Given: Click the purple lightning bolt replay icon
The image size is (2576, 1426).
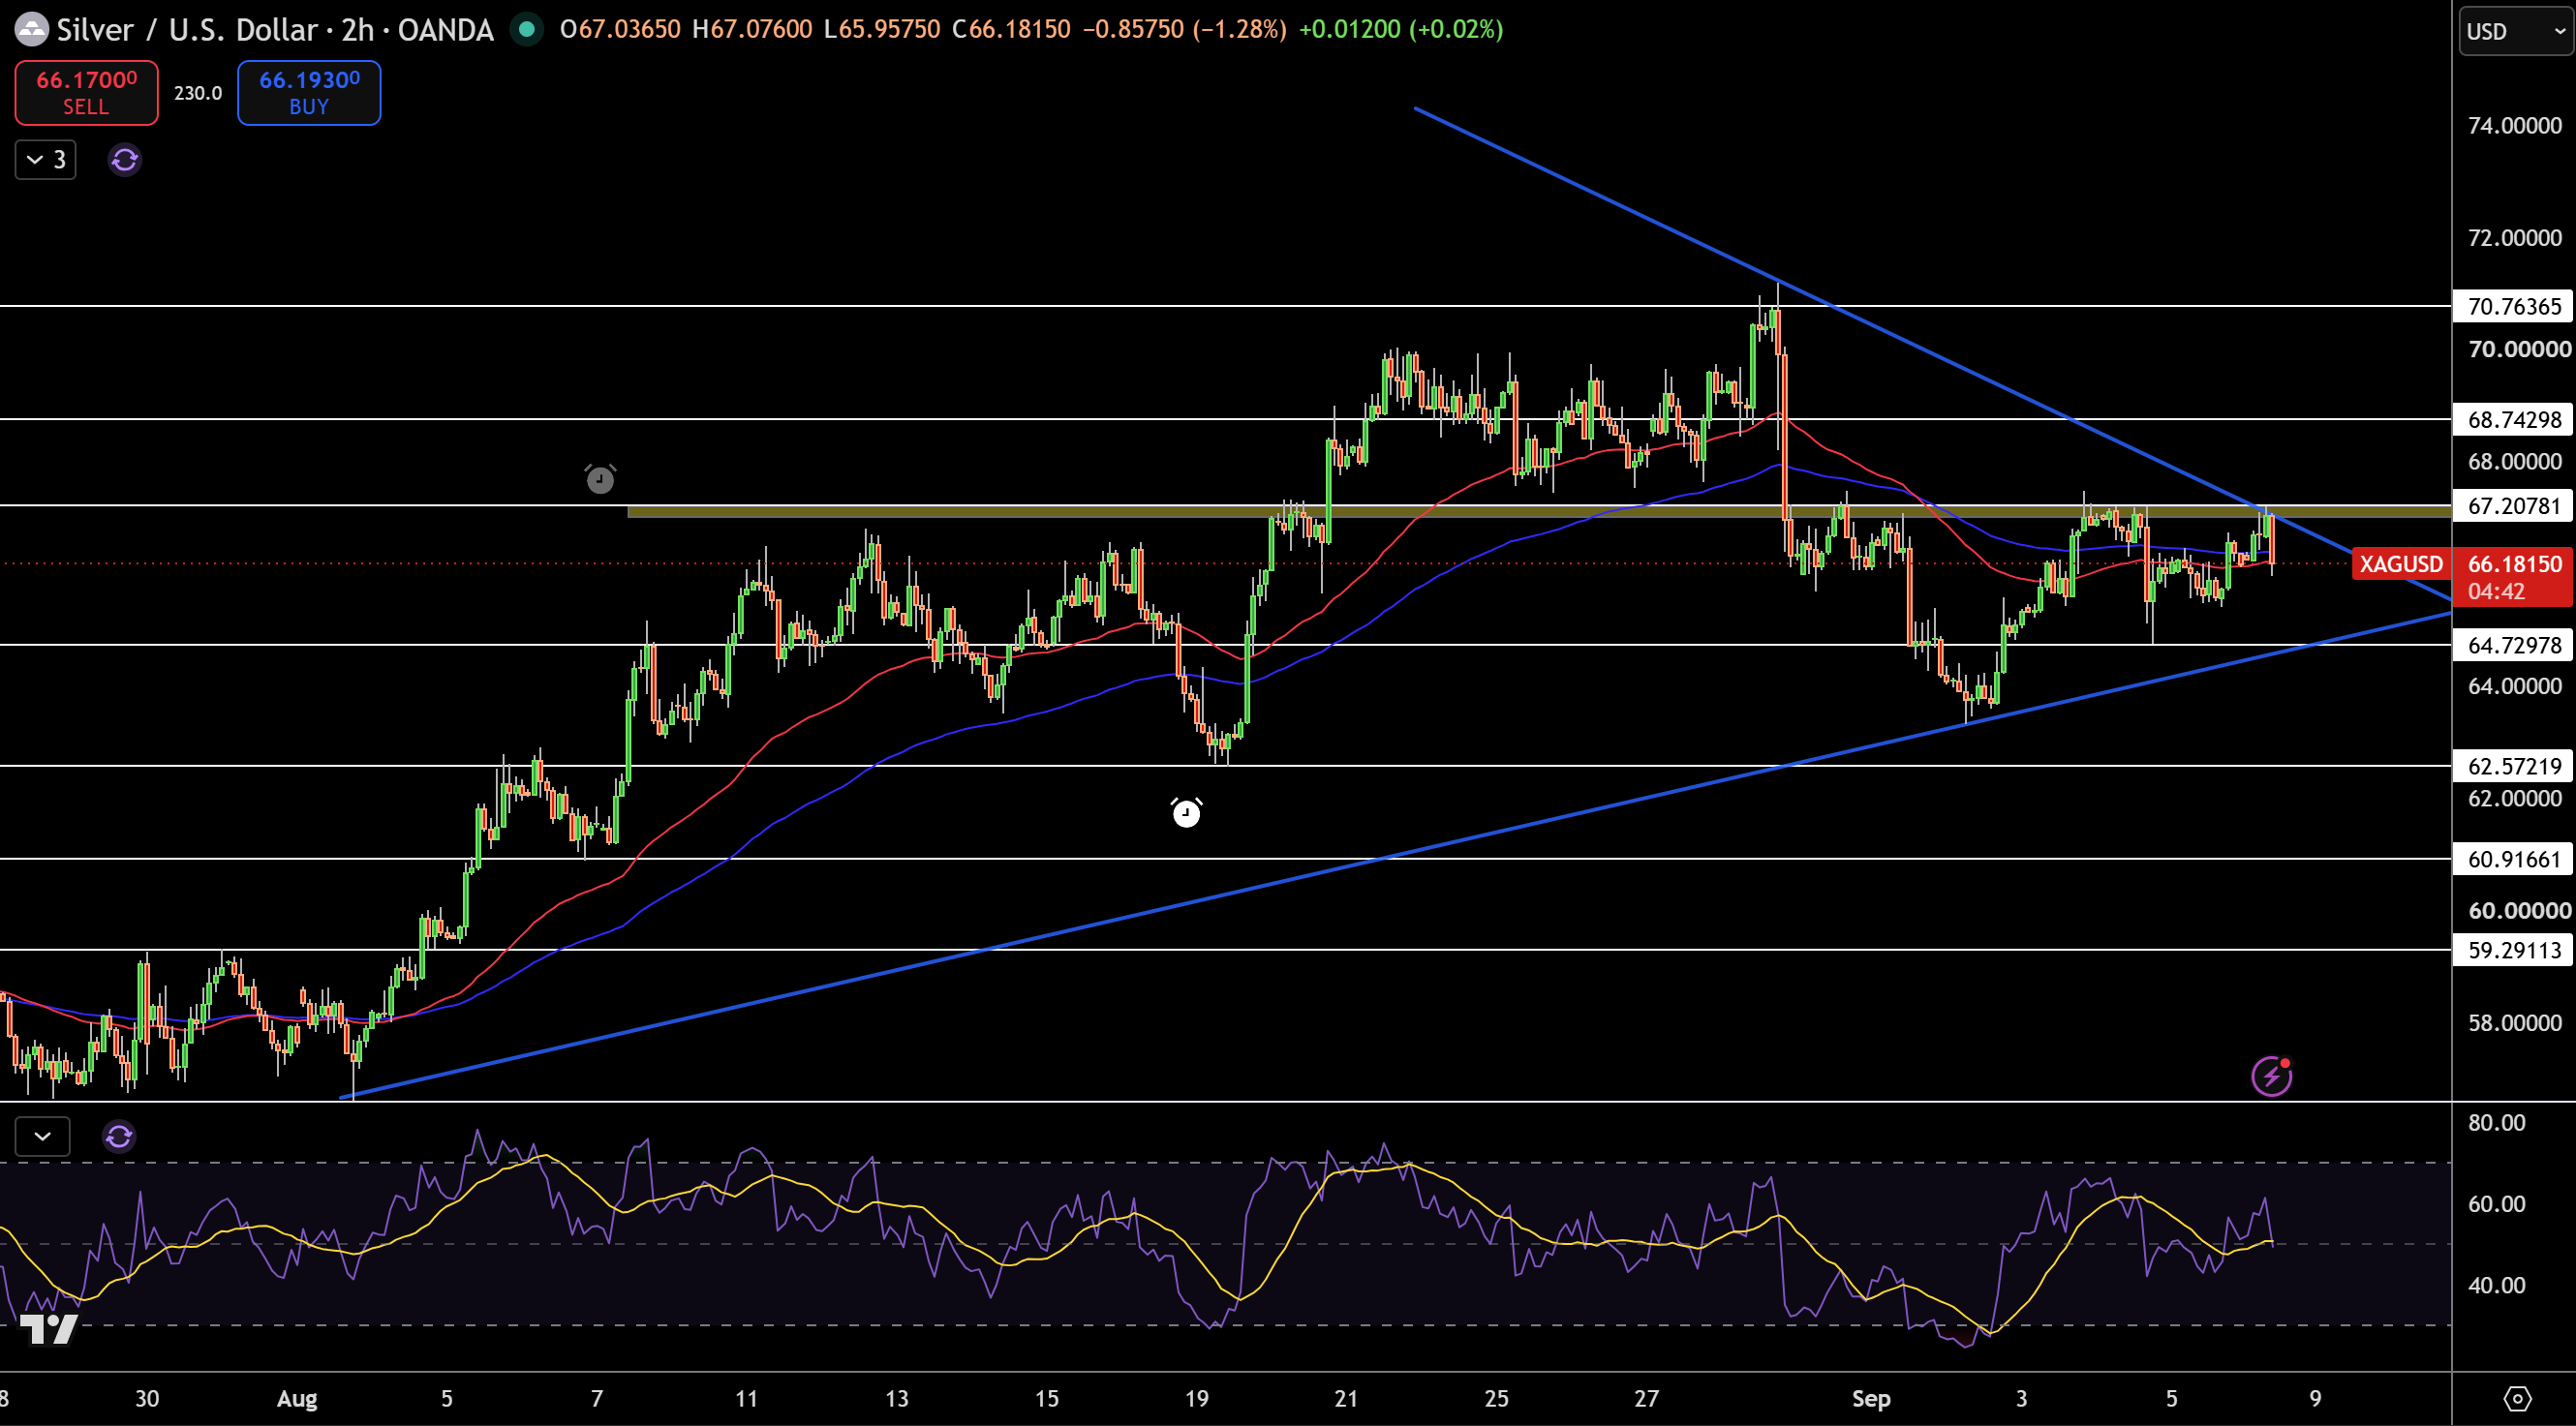Looking at the screenshot, I should click(2271, 1075).
